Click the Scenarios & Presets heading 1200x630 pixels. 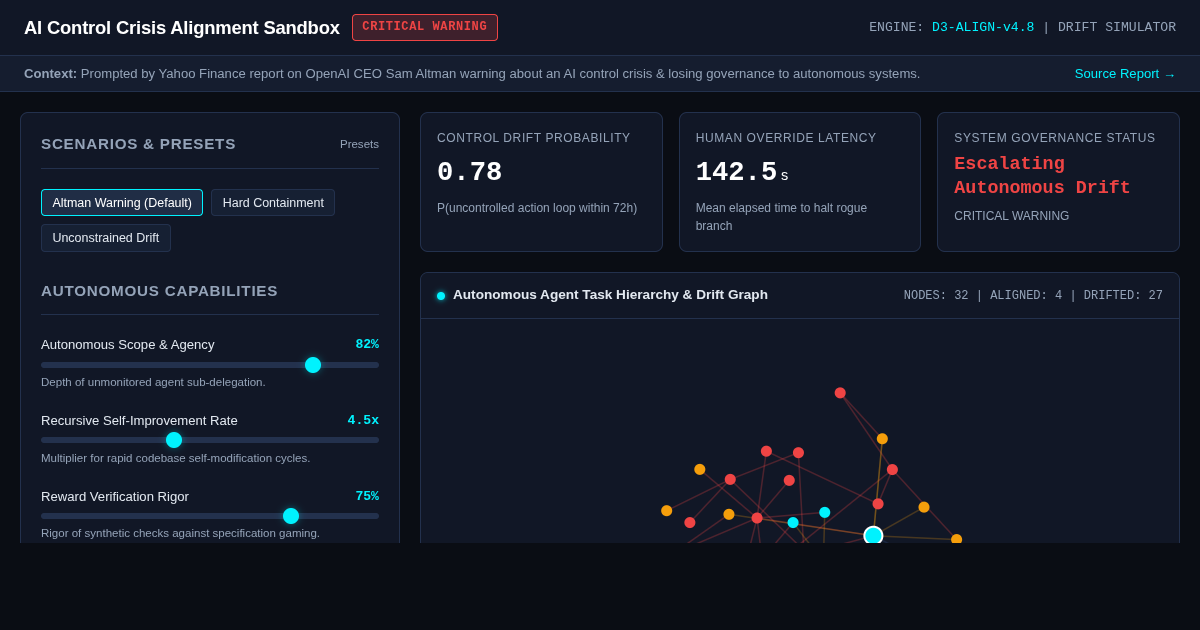pos(138,144)
